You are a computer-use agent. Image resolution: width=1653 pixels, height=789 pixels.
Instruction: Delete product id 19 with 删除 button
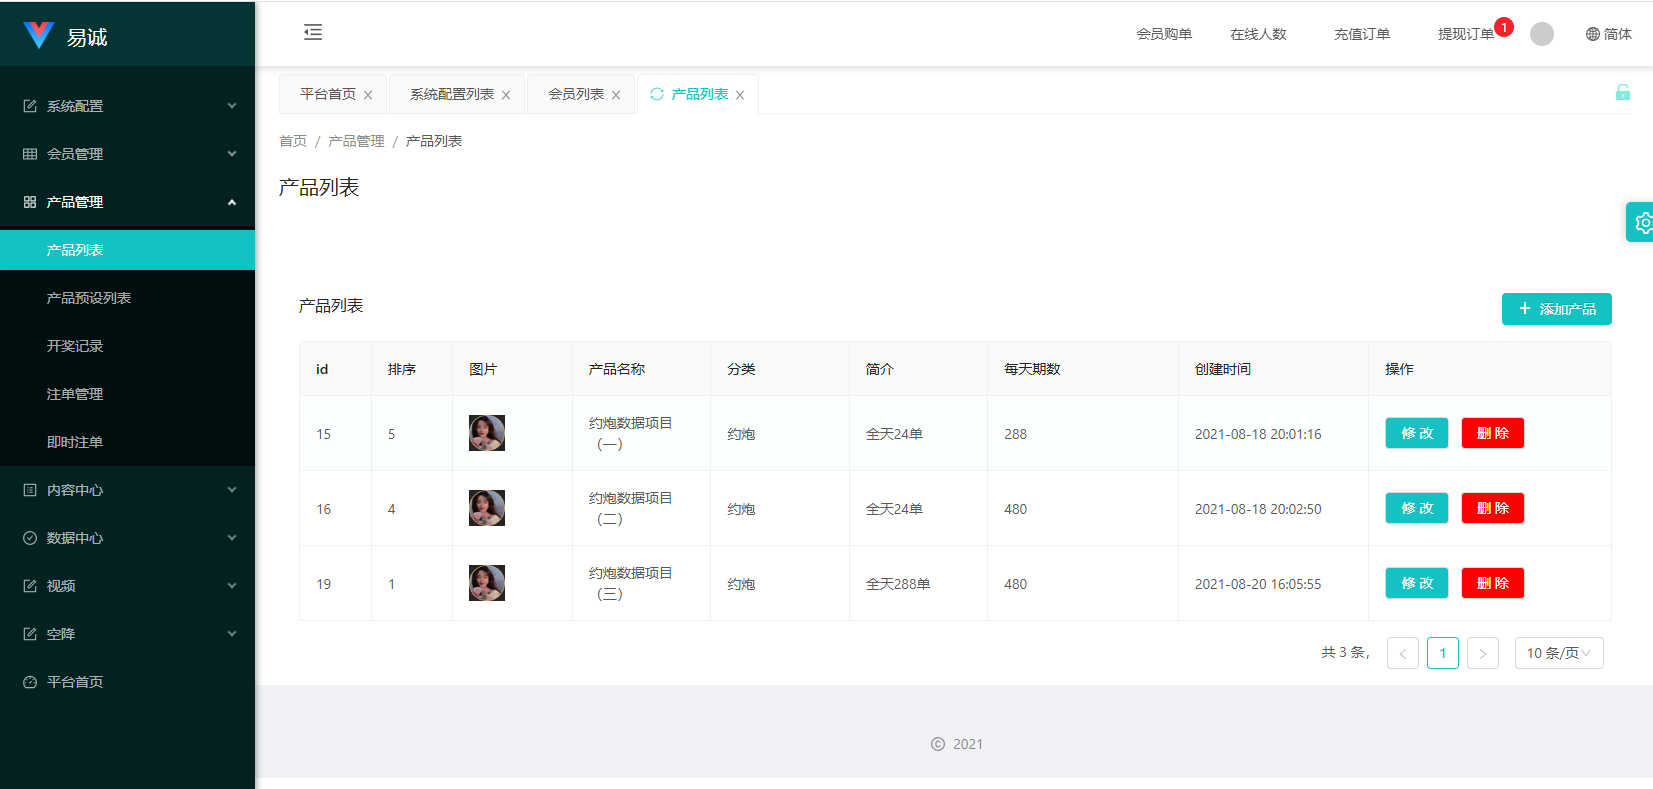coord(1492,583)
